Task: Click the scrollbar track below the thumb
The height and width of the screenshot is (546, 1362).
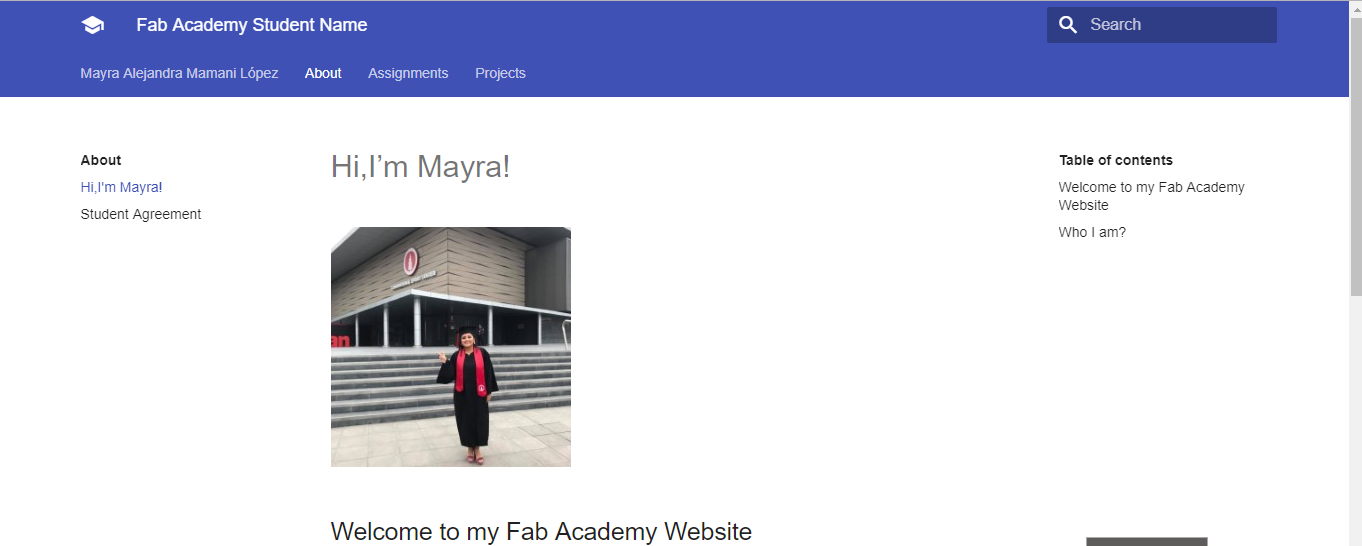Action: 1355,420
